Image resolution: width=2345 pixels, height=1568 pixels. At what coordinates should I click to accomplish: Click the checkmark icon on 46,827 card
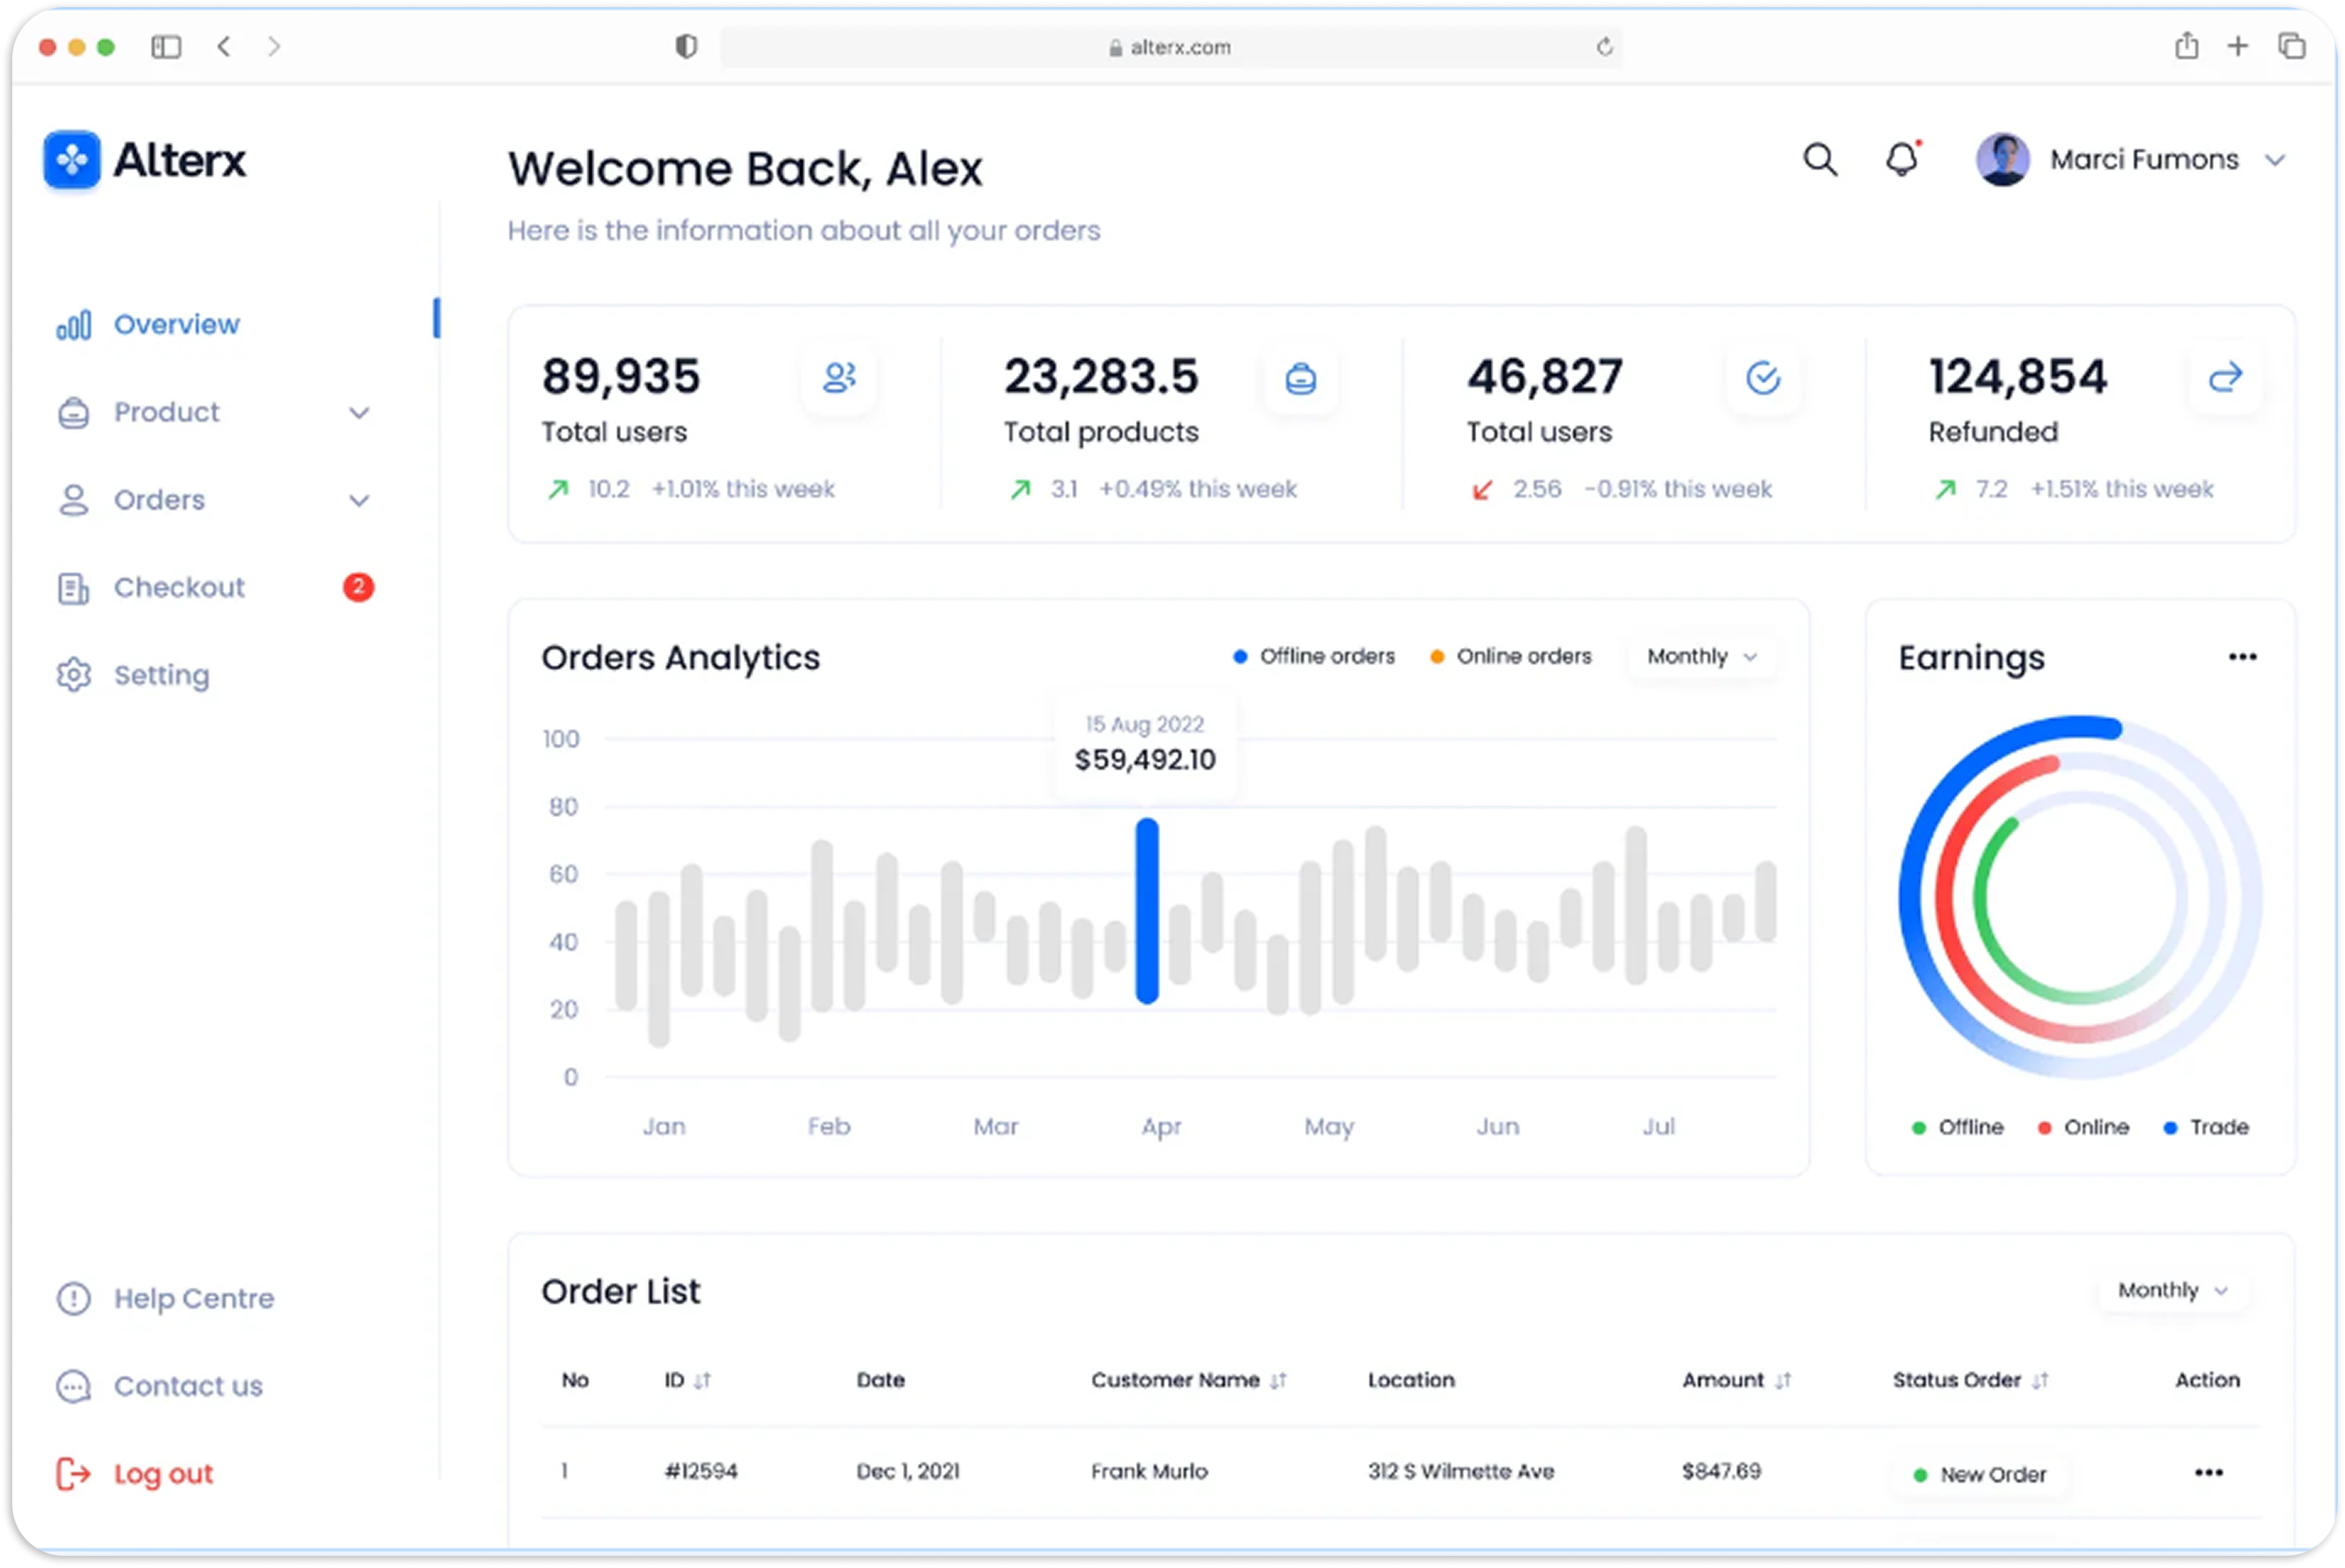[1762, 377]
